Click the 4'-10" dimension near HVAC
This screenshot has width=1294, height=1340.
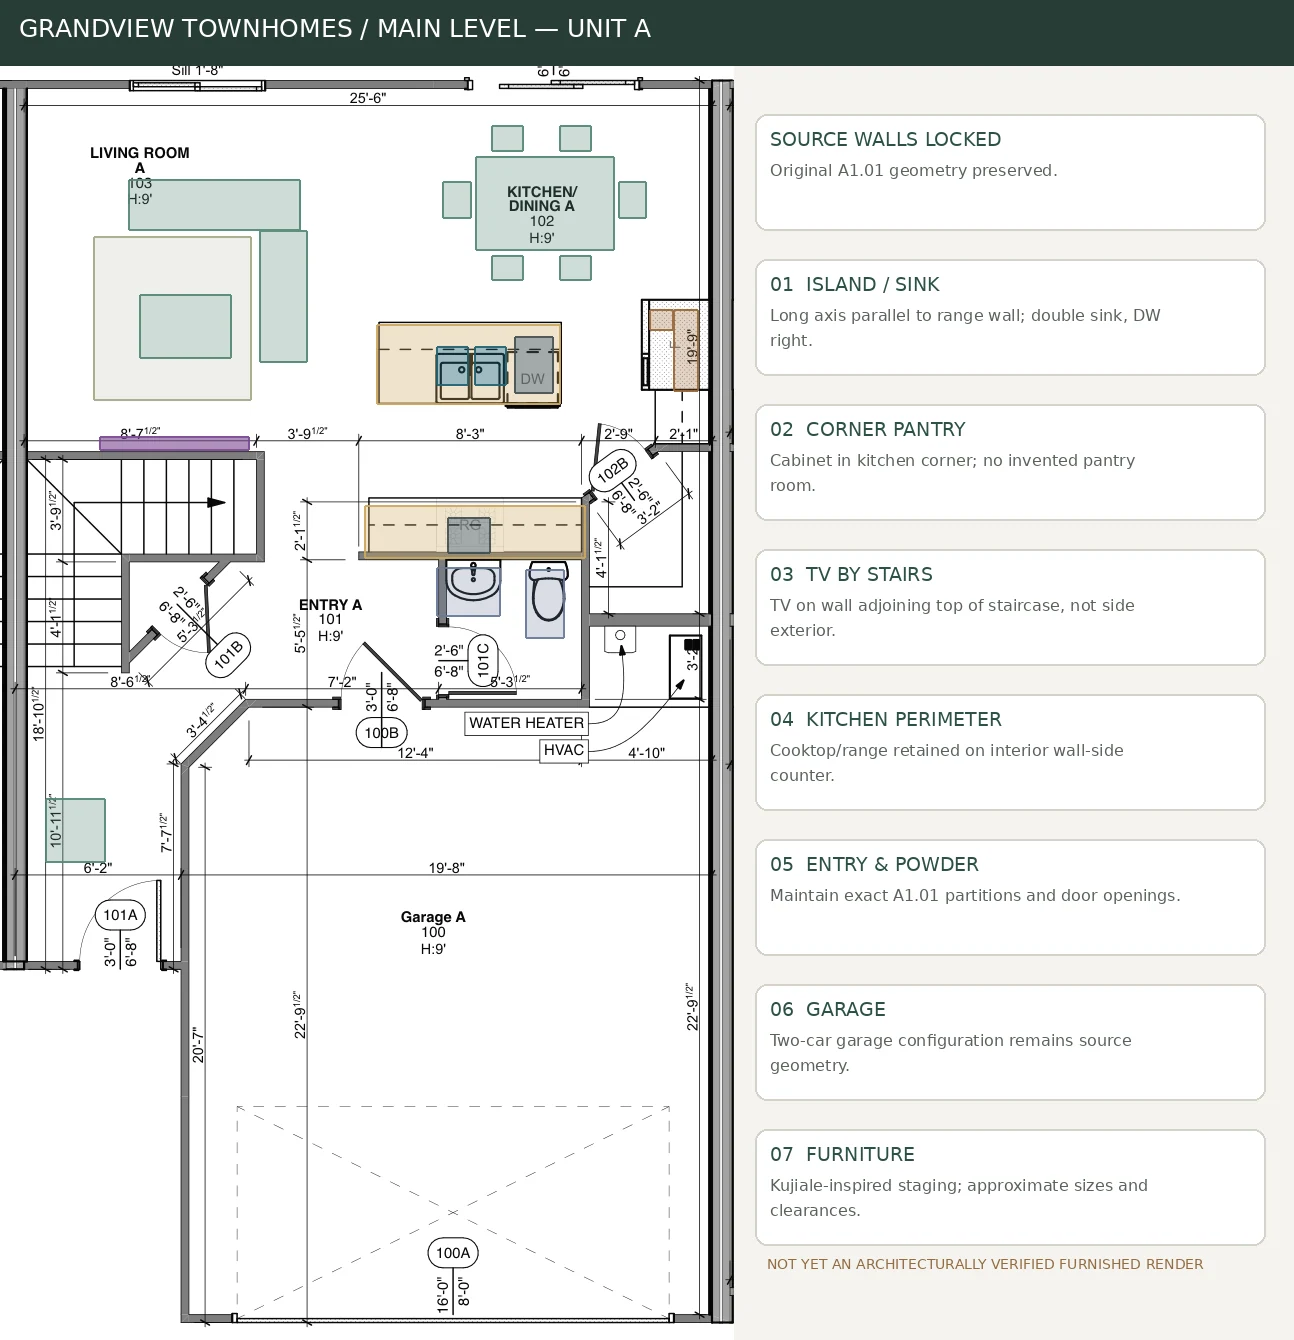click(647, 752)
